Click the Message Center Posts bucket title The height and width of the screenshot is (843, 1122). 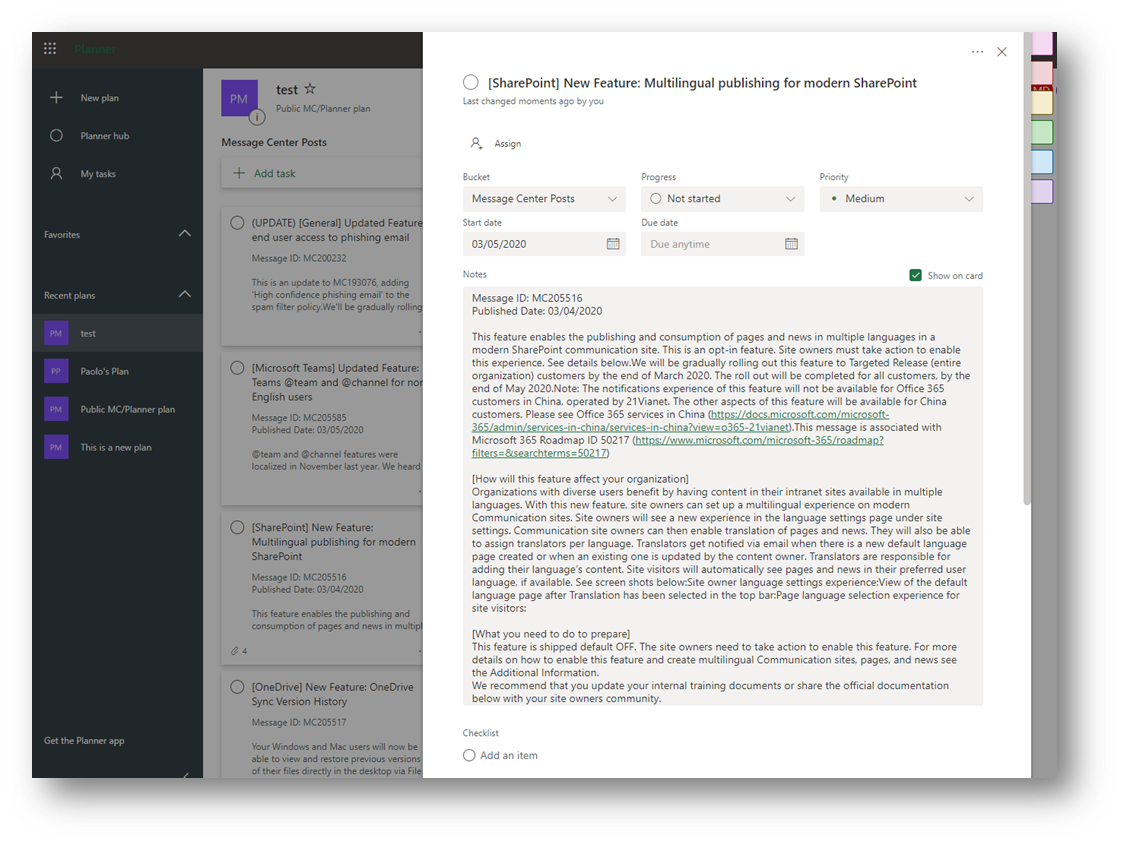[x=274, y=142]
